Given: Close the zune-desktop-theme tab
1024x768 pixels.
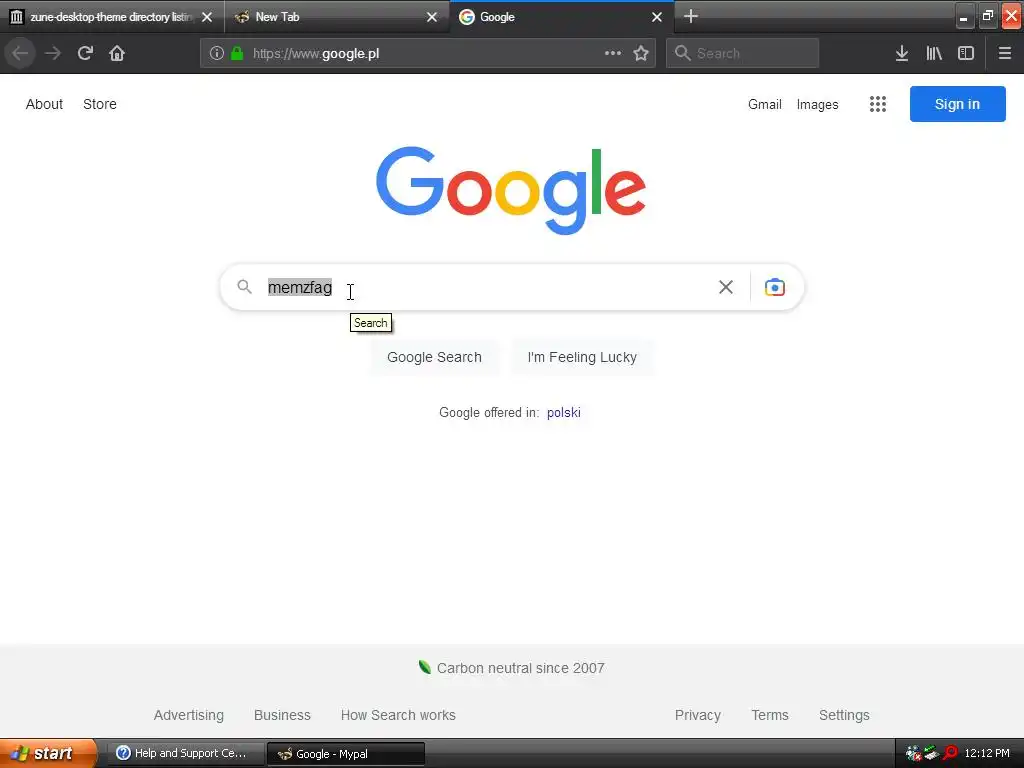Looking at the screenshot, I should coord(207,17).
